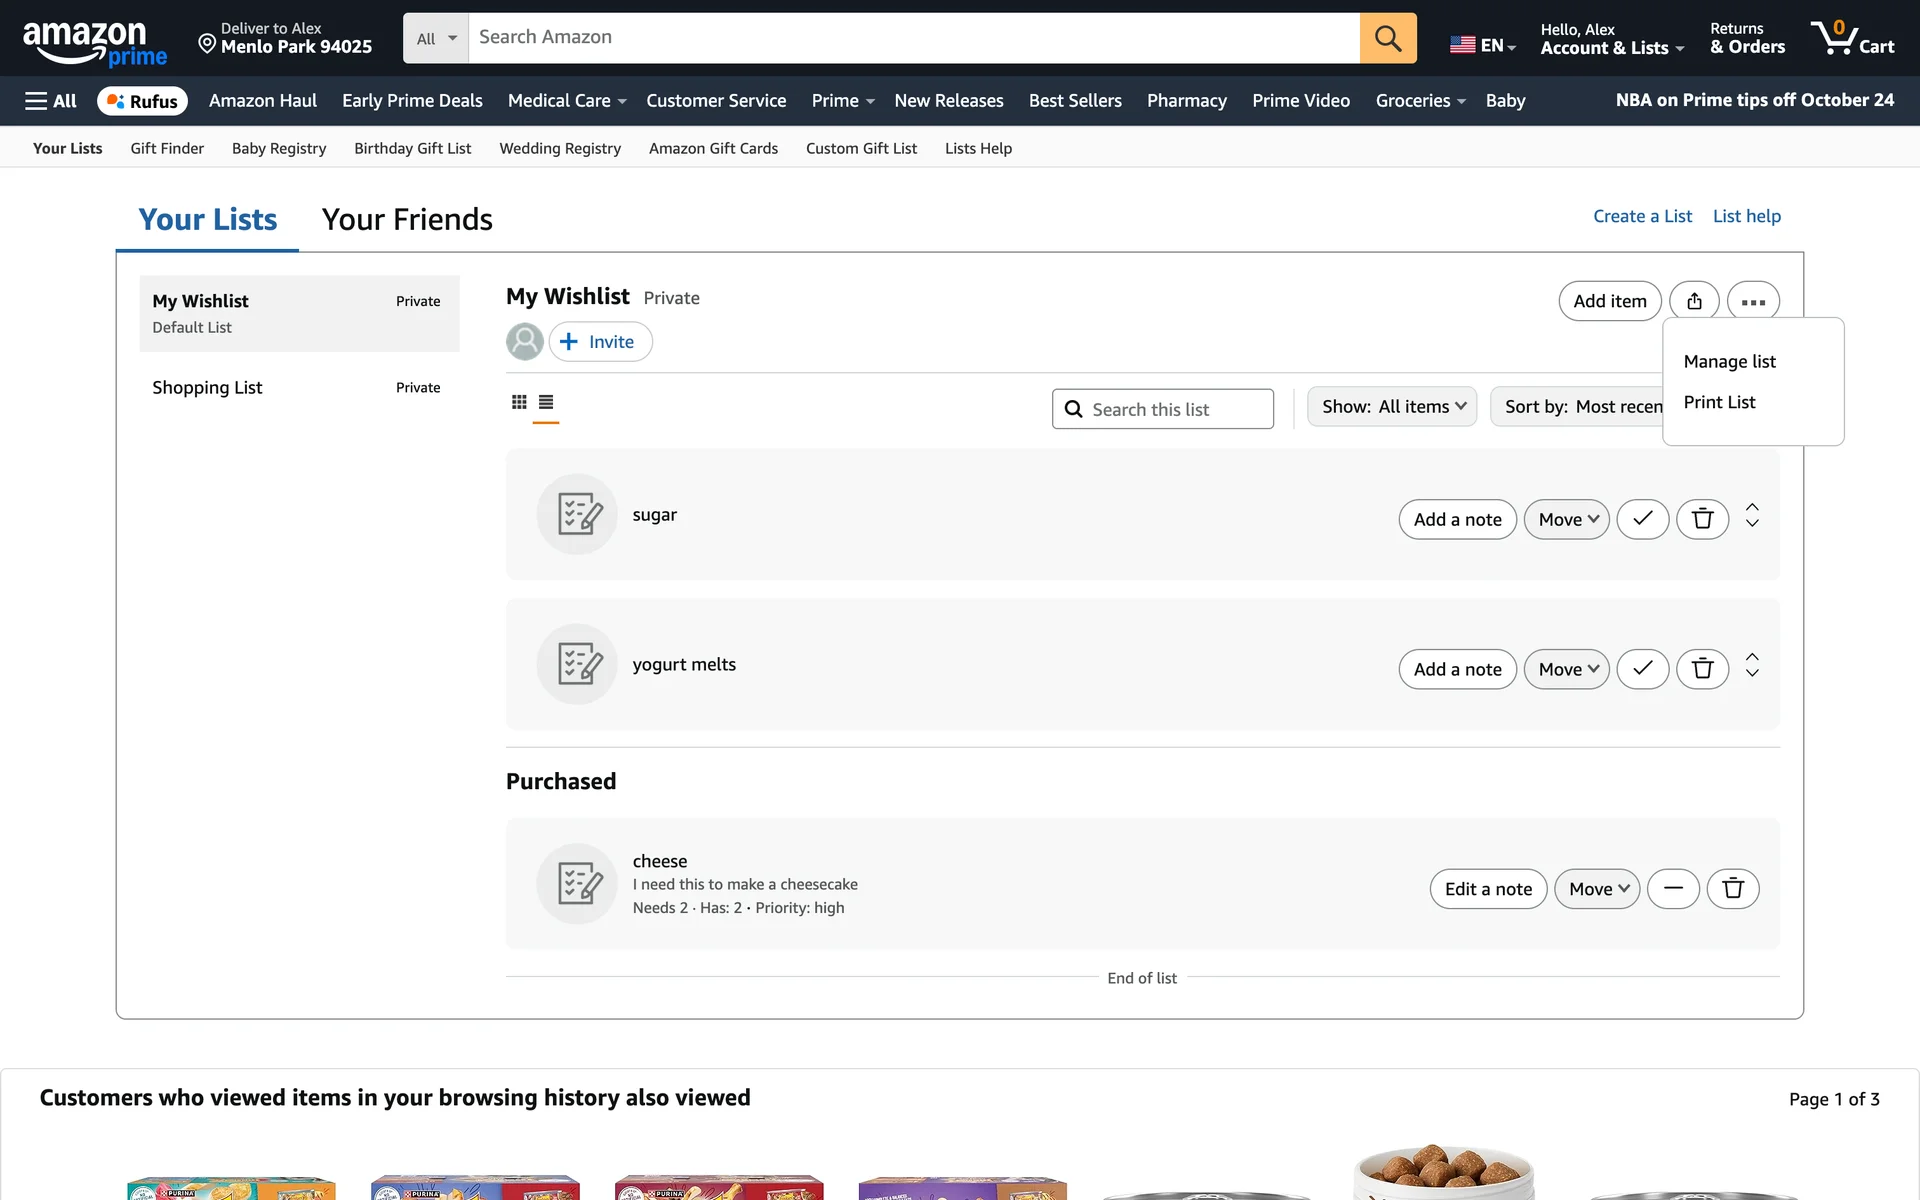Viewport: 1920px width, 1200px height.
Task: Unmark cheese as purchased with minus button
Action: click(1673, 889)
